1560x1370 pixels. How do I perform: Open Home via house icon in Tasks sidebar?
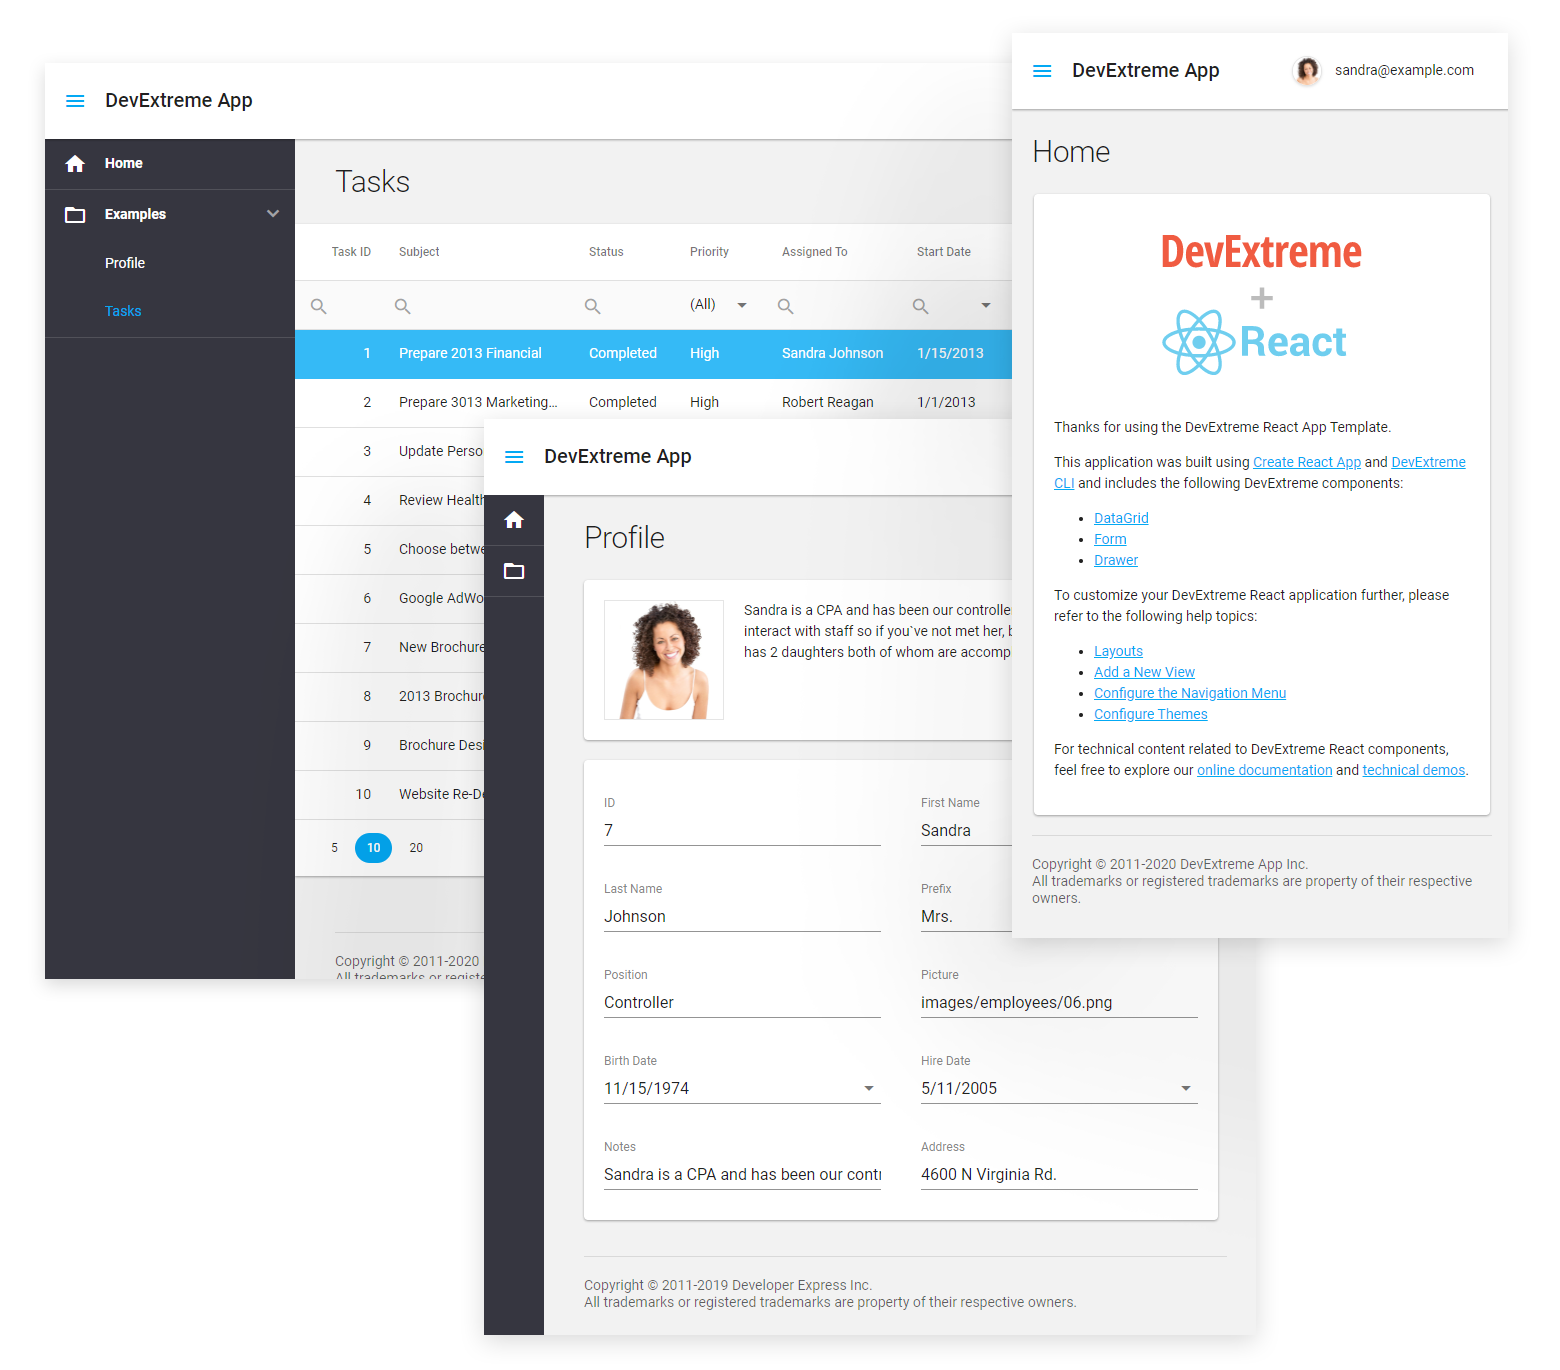point(75,163)
